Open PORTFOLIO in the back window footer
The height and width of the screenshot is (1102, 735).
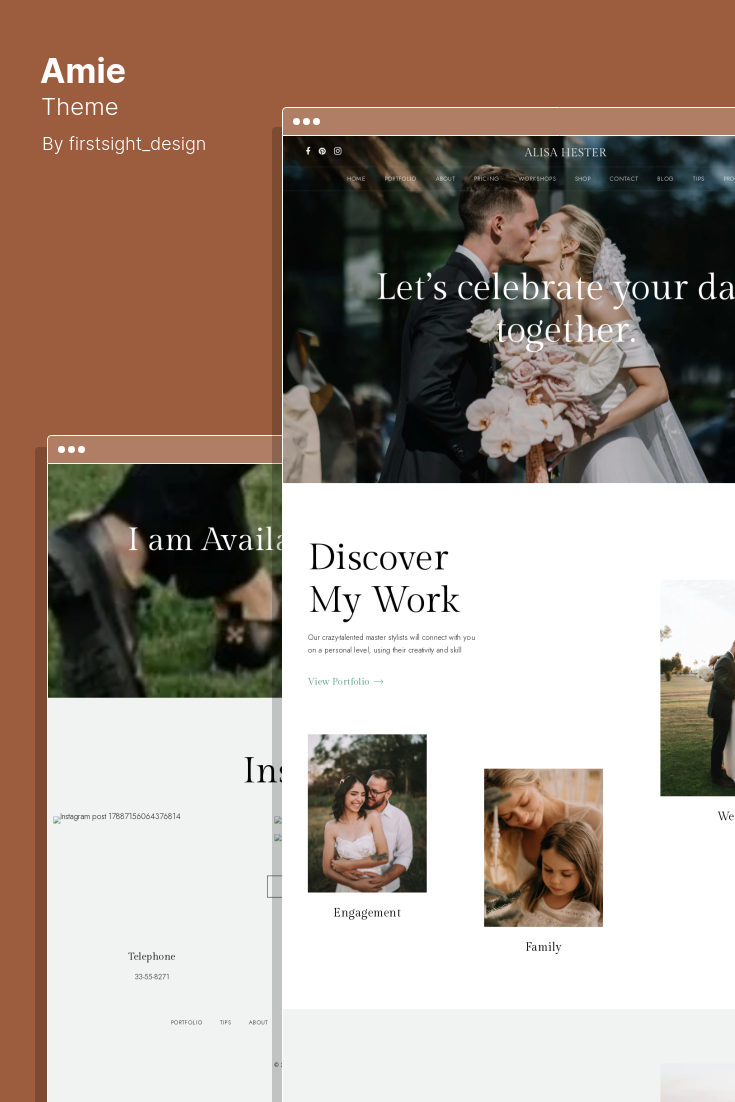(x=186, y=1023)
